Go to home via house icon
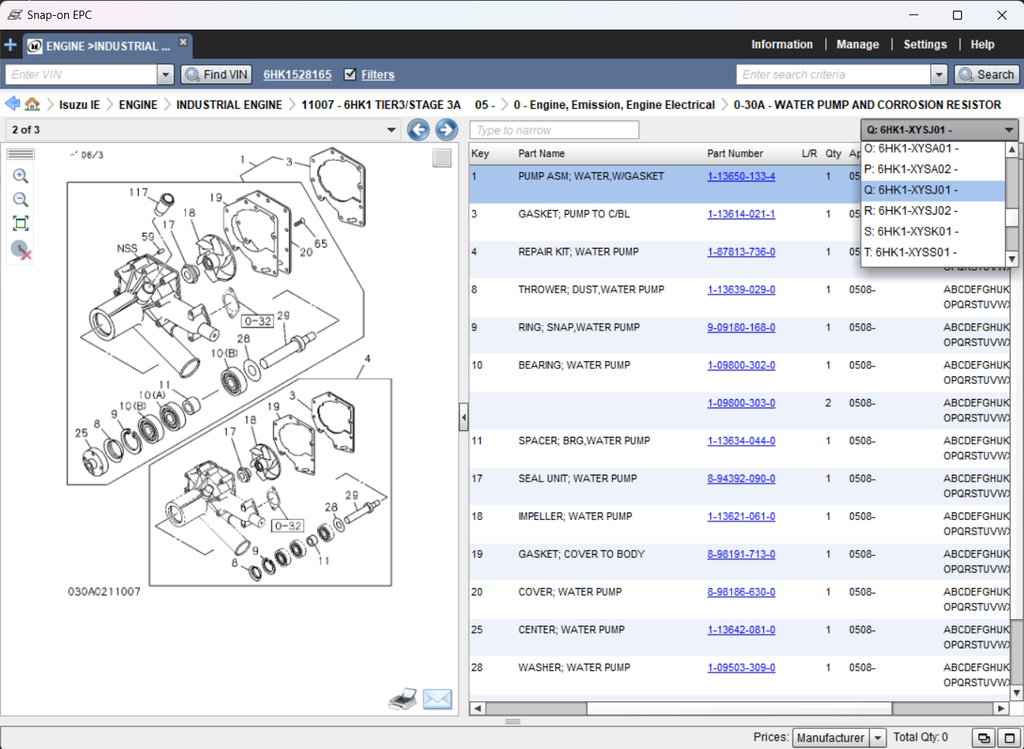1024x749 pixels. click(32, 104)
